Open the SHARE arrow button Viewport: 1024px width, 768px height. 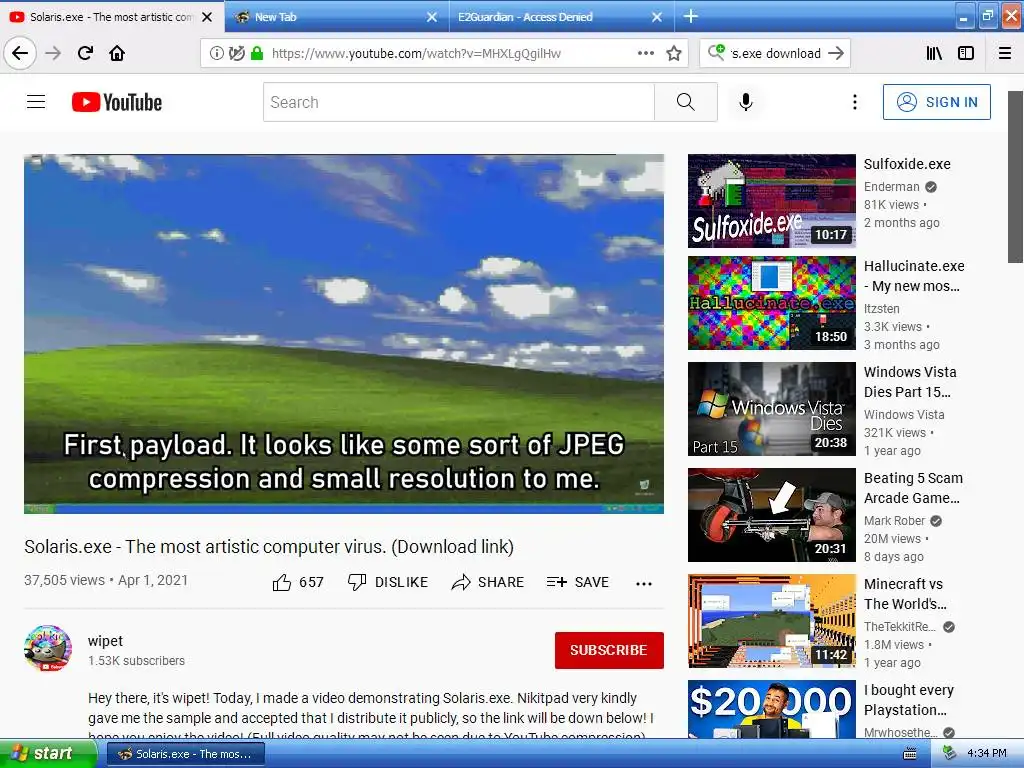tap(488, 582)
